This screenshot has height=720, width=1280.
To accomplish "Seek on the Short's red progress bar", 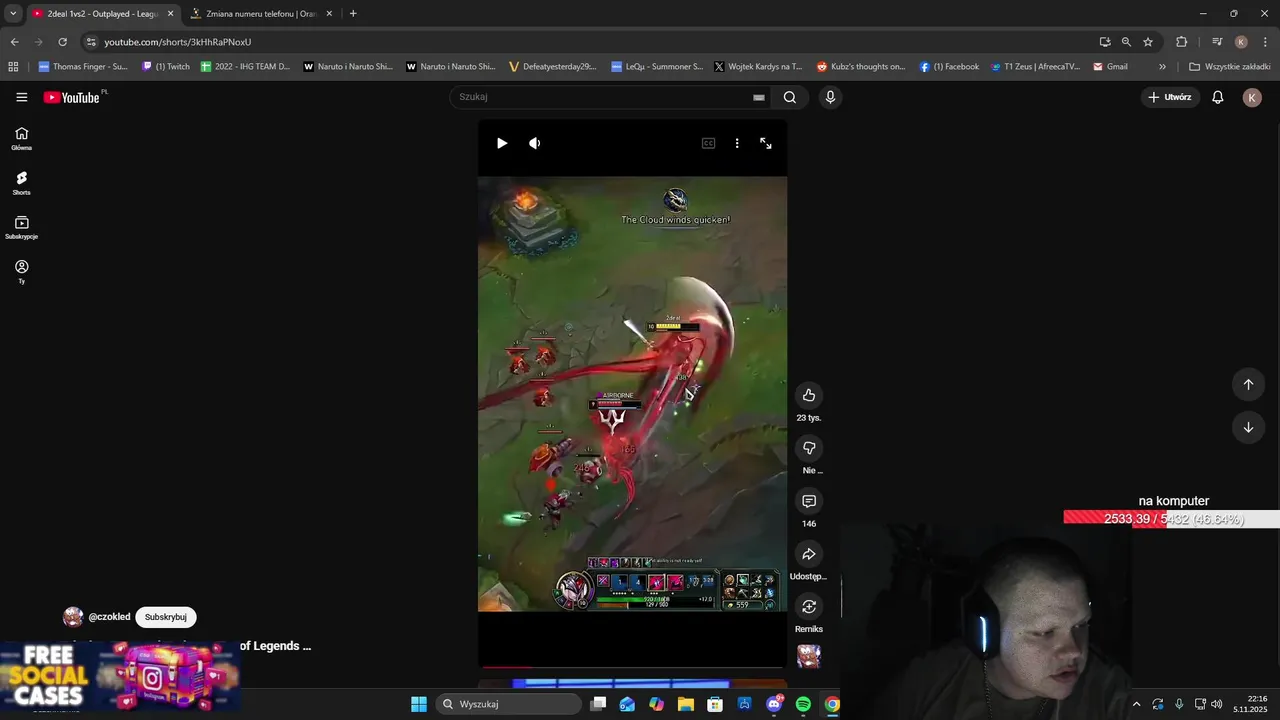I will tap(632, 667).
